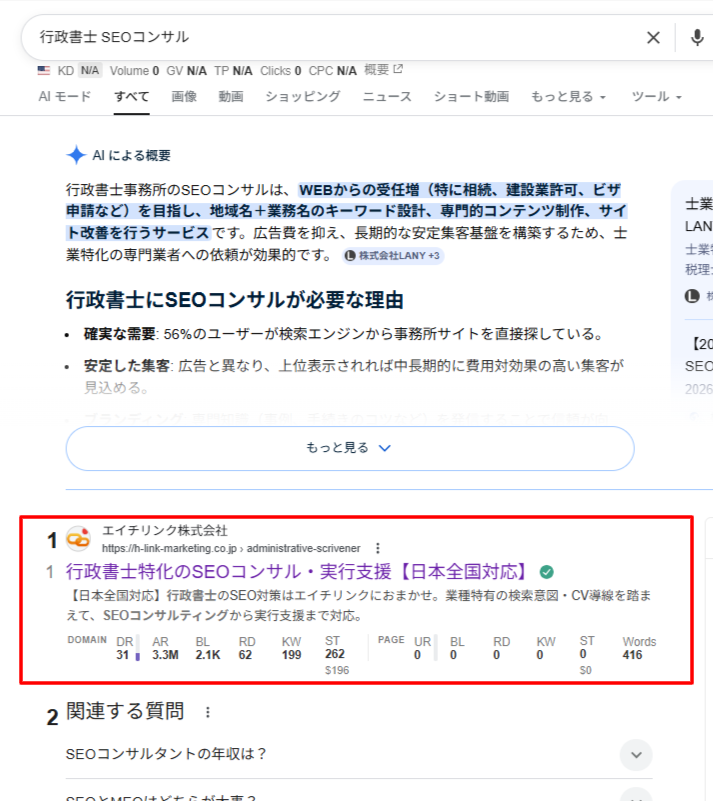Click the domain ST value 262
The height and width of the screenshot is (801, 713).
click(x=335, y=654)
